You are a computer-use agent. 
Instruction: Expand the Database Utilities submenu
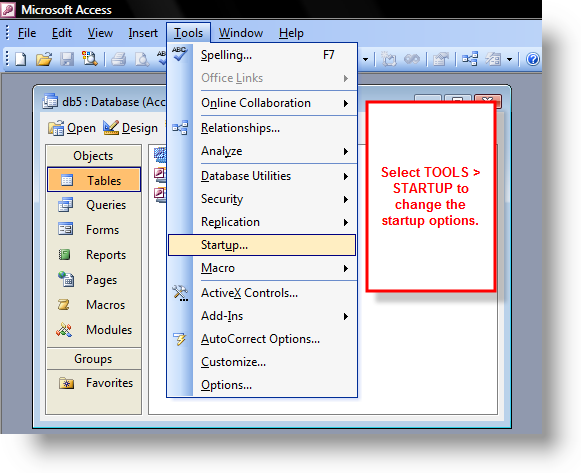click(x=262, y=176)
